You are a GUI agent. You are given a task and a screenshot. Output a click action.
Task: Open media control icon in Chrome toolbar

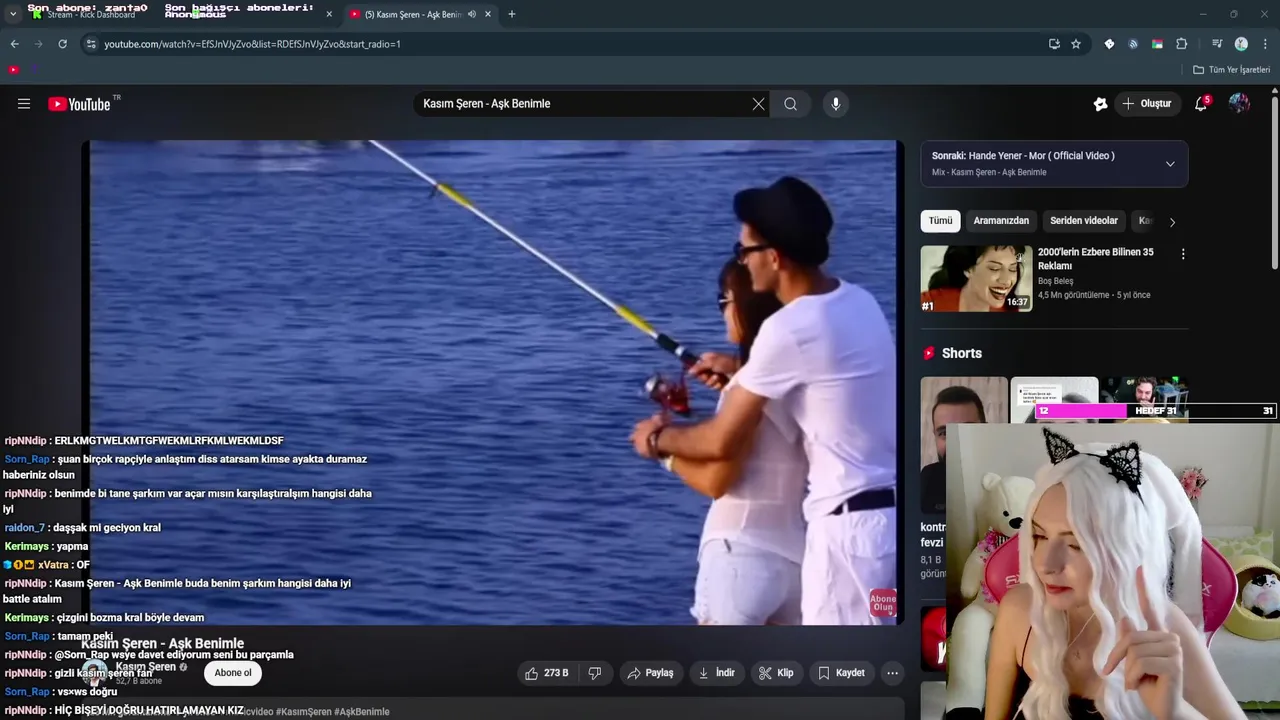click(1217, 44)
